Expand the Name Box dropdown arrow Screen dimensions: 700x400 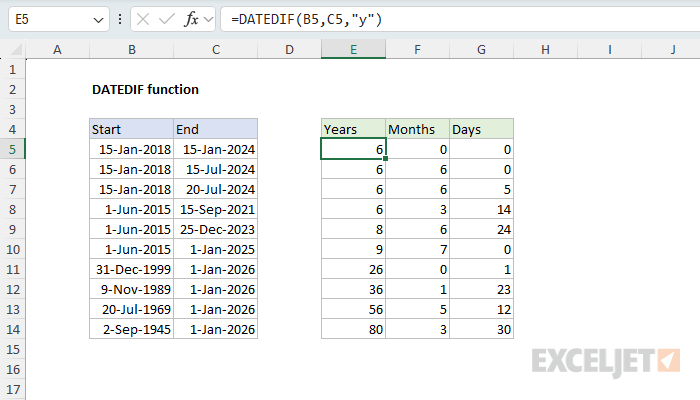tap(98, 20)
